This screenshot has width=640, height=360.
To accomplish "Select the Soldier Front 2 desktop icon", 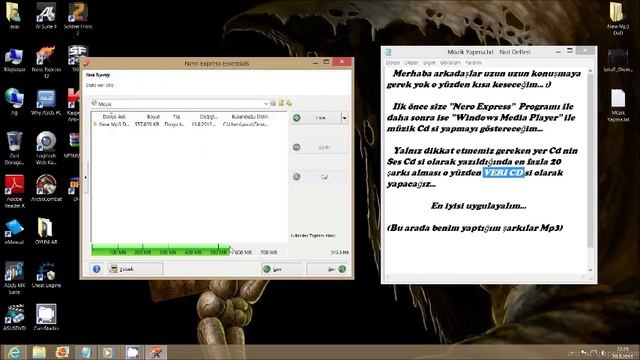I will point(78,18).
